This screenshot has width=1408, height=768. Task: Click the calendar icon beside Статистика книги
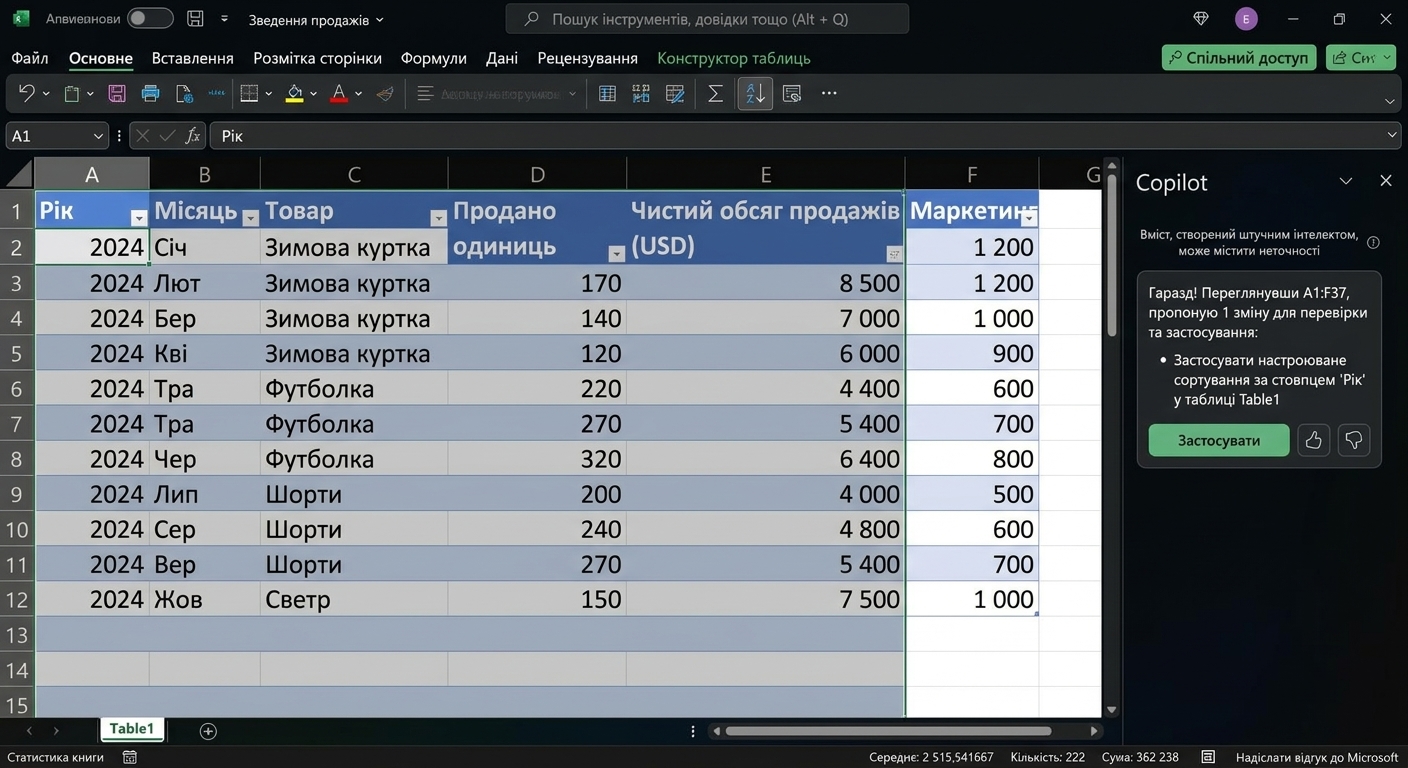click(130, 757)
